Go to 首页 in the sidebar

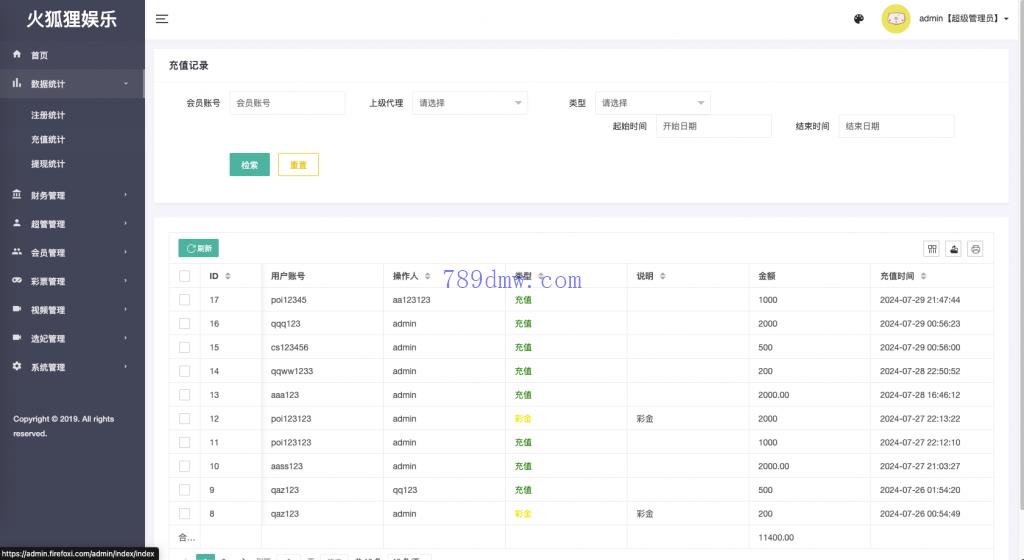click(x=39, y=55)
